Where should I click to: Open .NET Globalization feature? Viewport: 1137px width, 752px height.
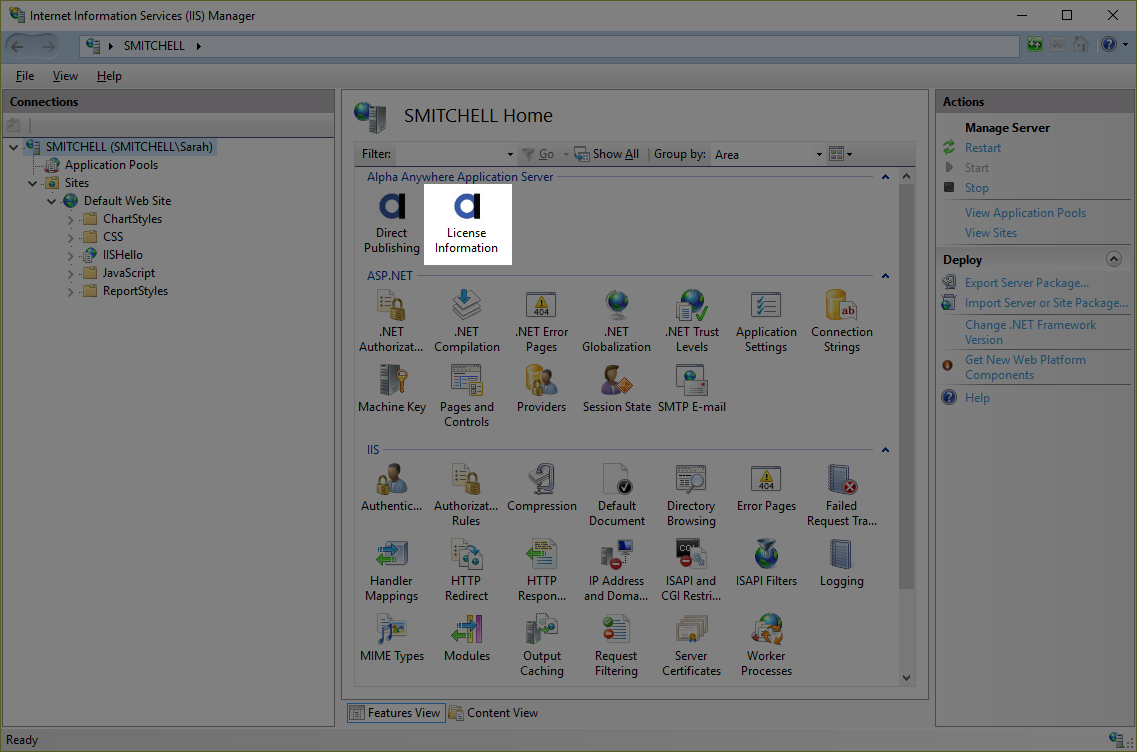617,321
